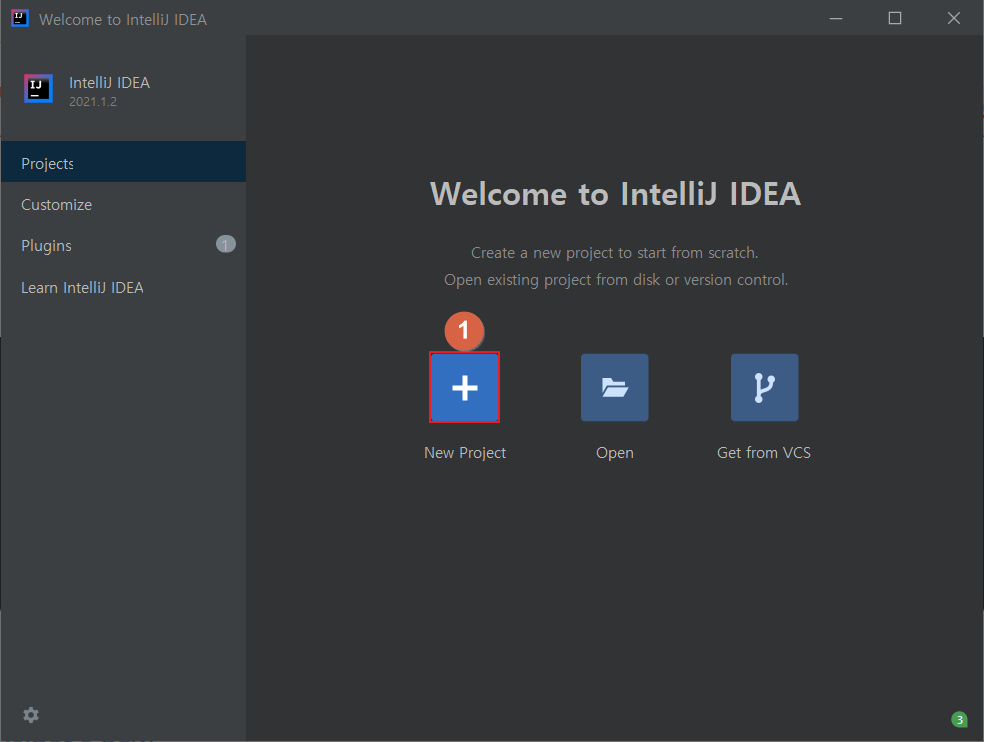Click the Plugins update count badge

click(226, 244)
